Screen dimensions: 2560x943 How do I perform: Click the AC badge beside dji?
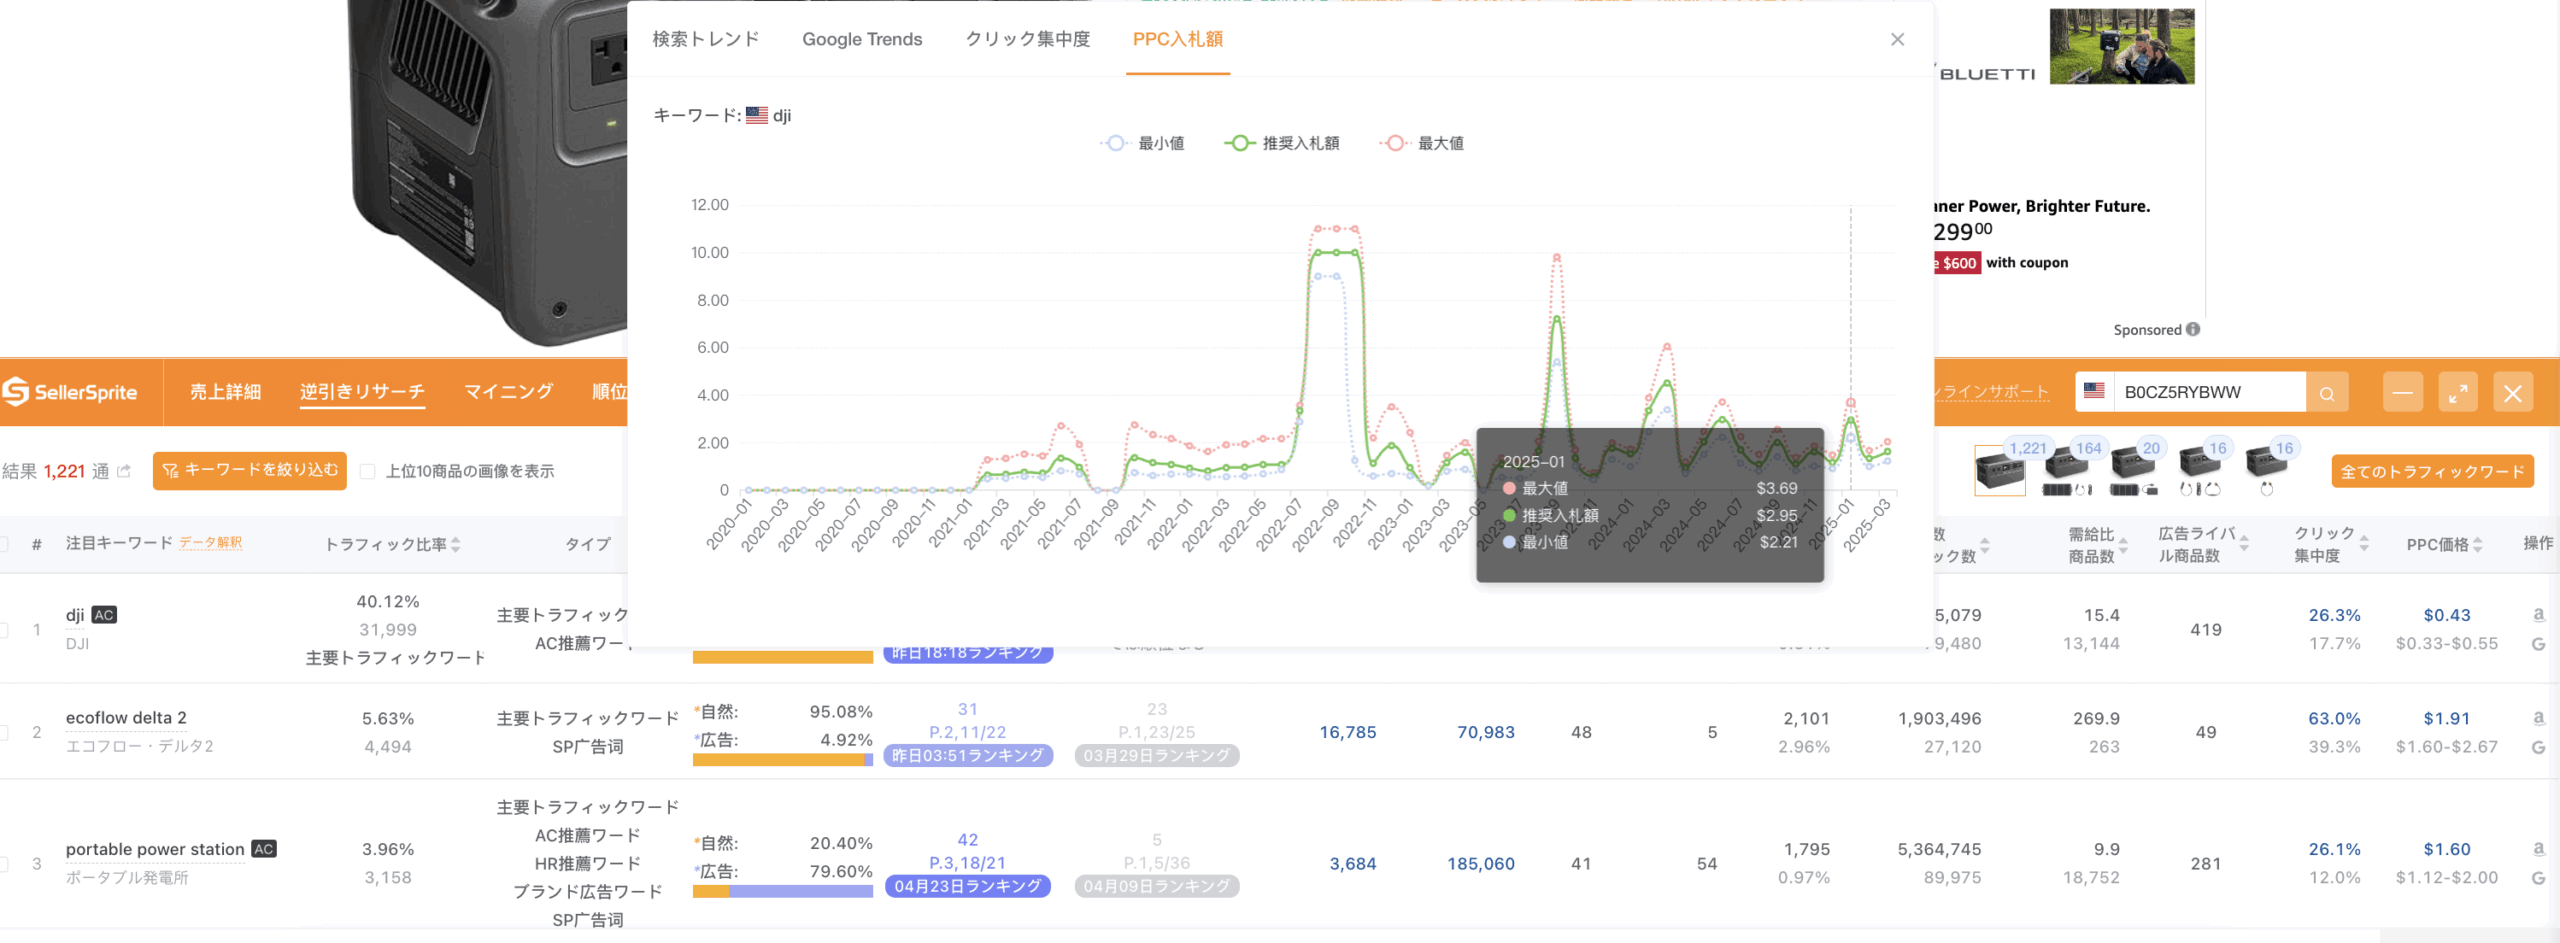[104, 615]
